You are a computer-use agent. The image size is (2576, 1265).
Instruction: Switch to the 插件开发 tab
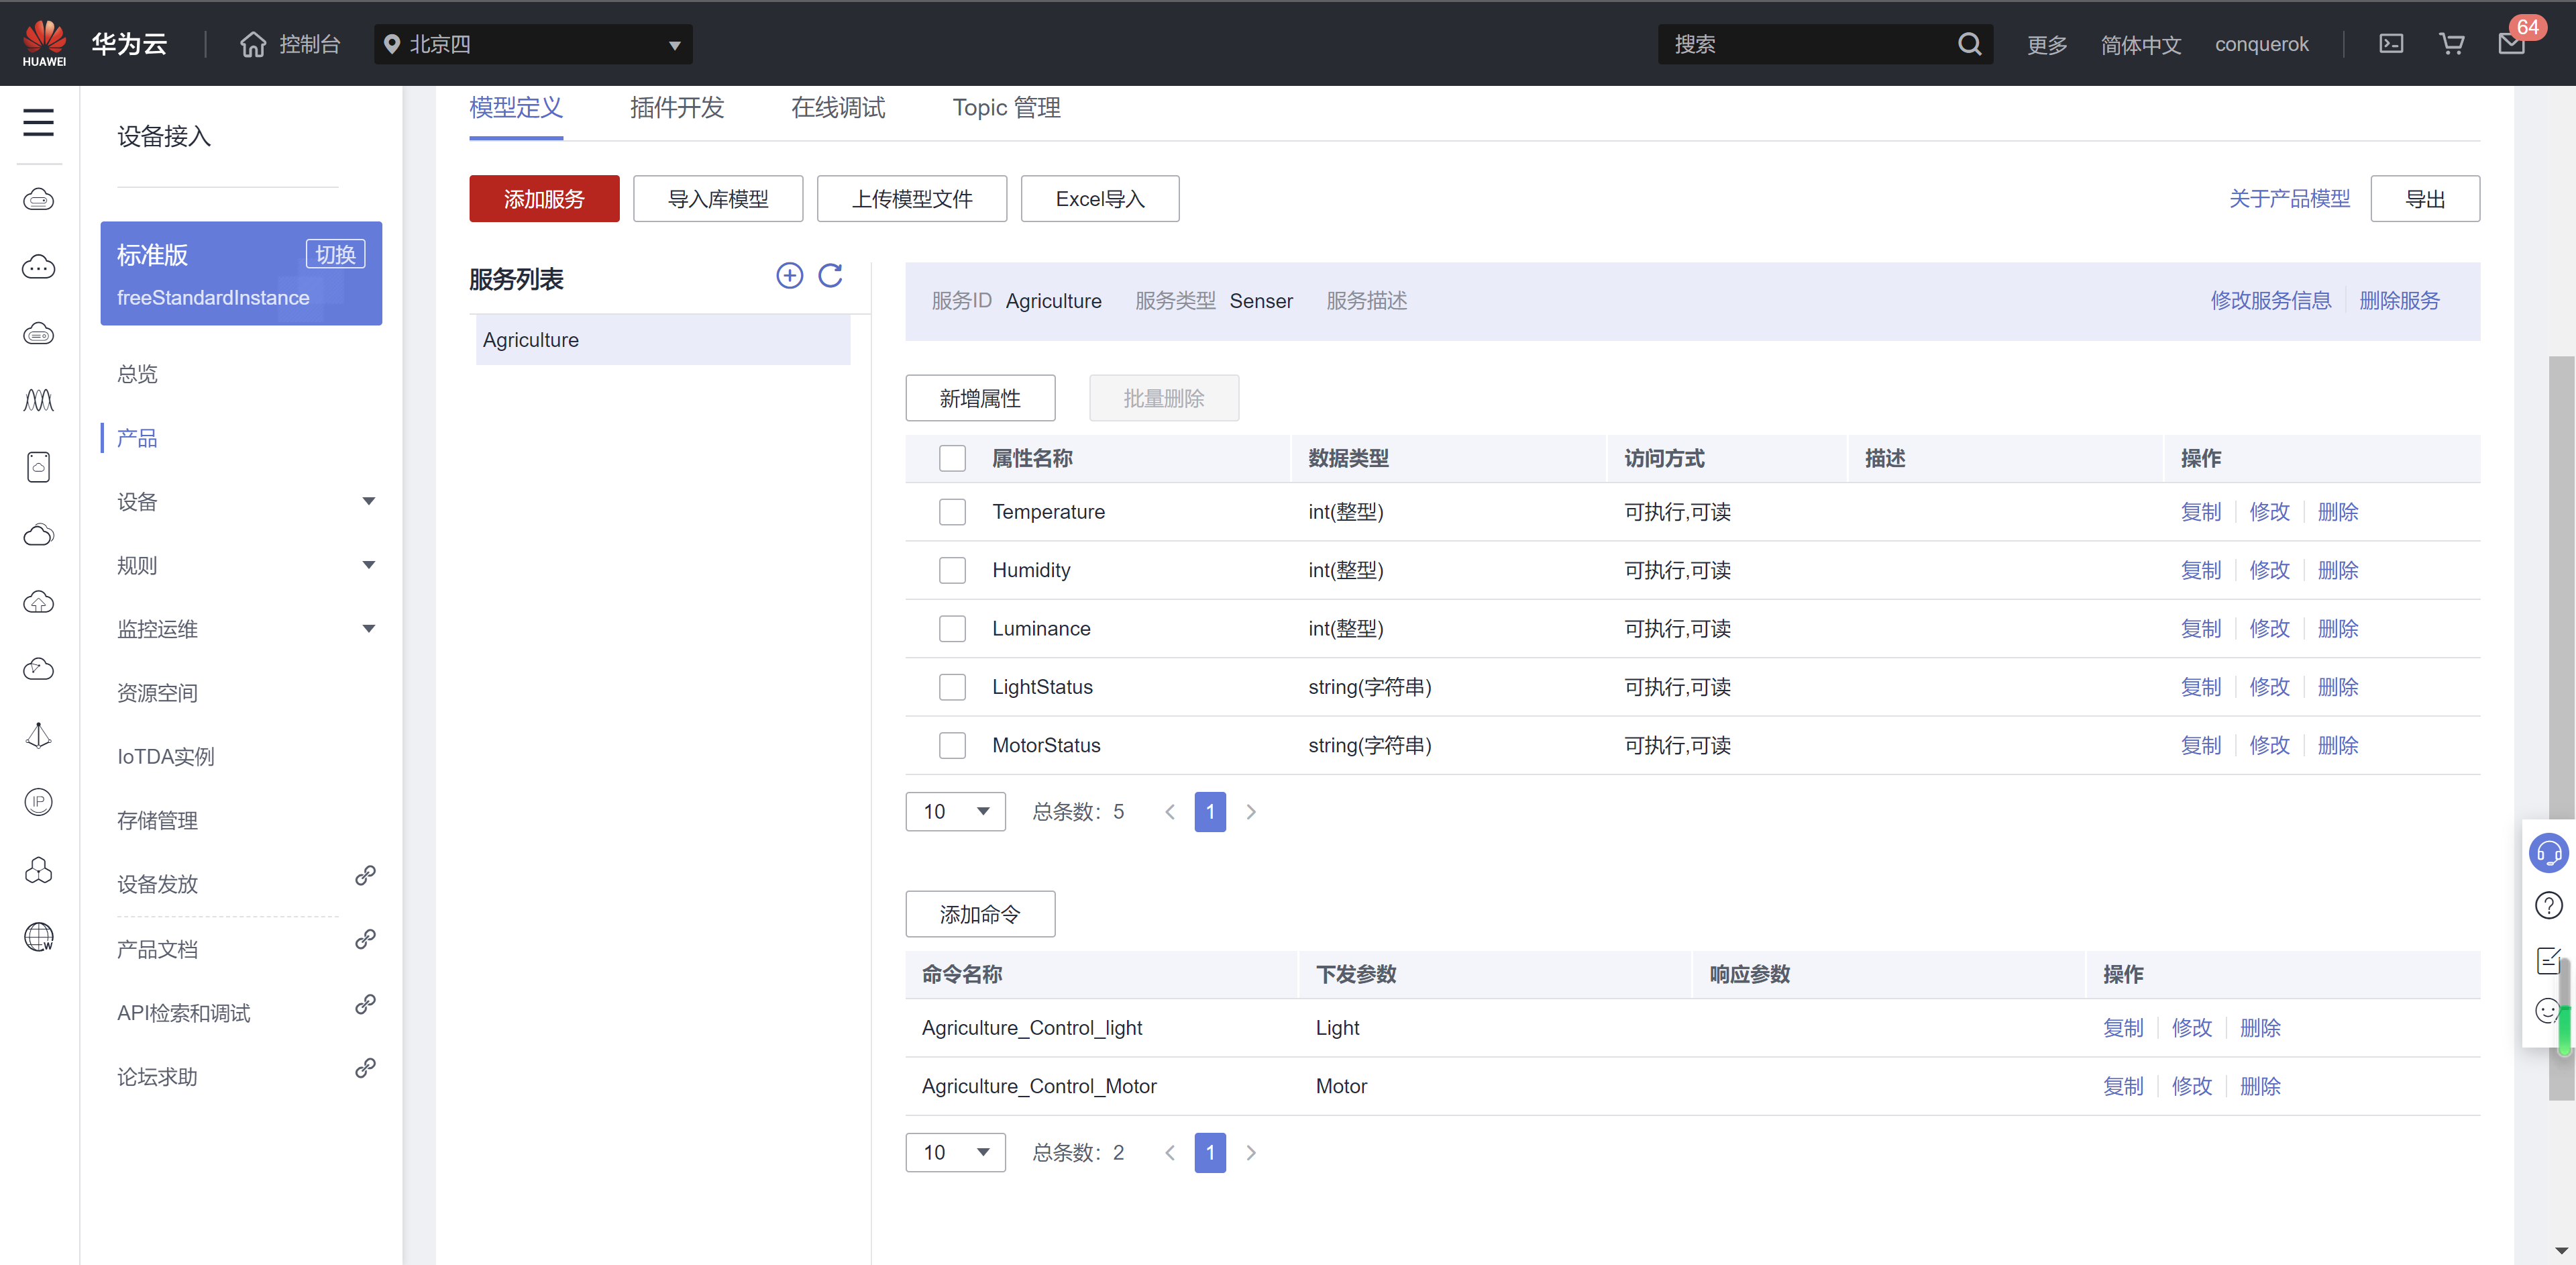click(676, 108)
